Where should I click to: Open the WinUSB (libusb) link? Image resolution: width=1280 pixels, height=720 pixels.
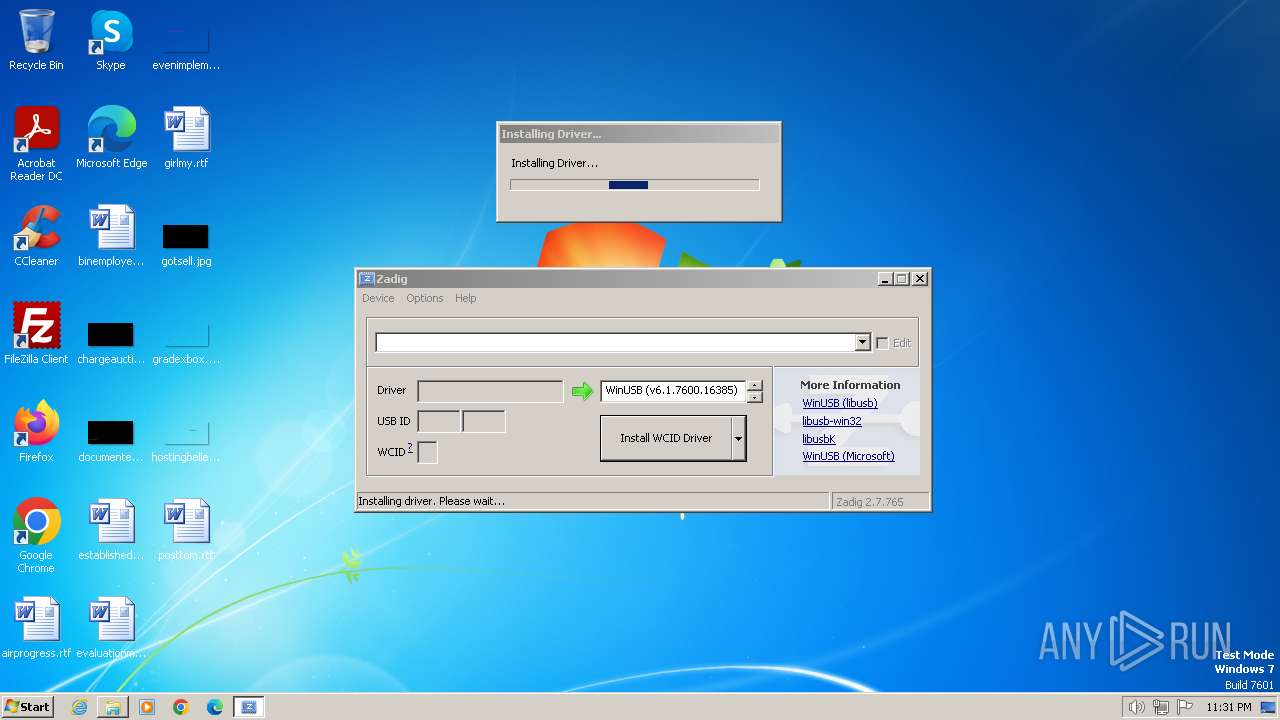(840, 403)
